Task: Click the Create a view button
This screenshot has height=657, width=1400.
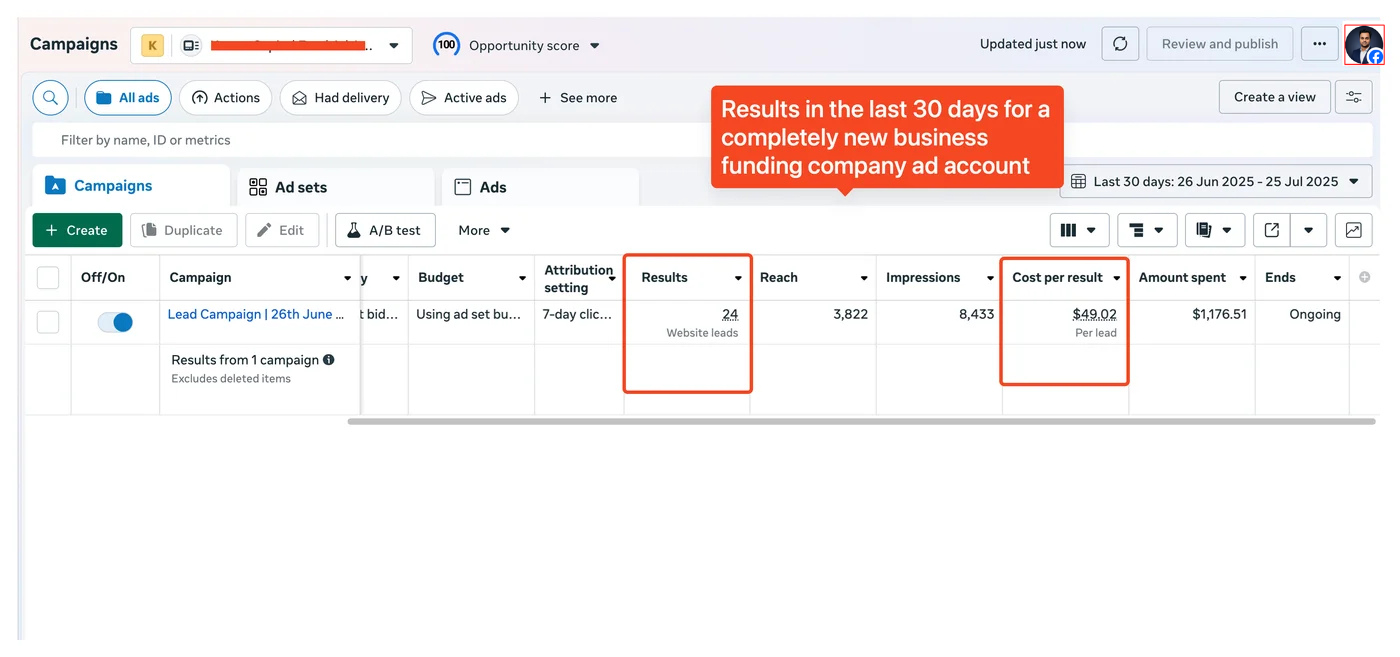Action: (1274, 97)
